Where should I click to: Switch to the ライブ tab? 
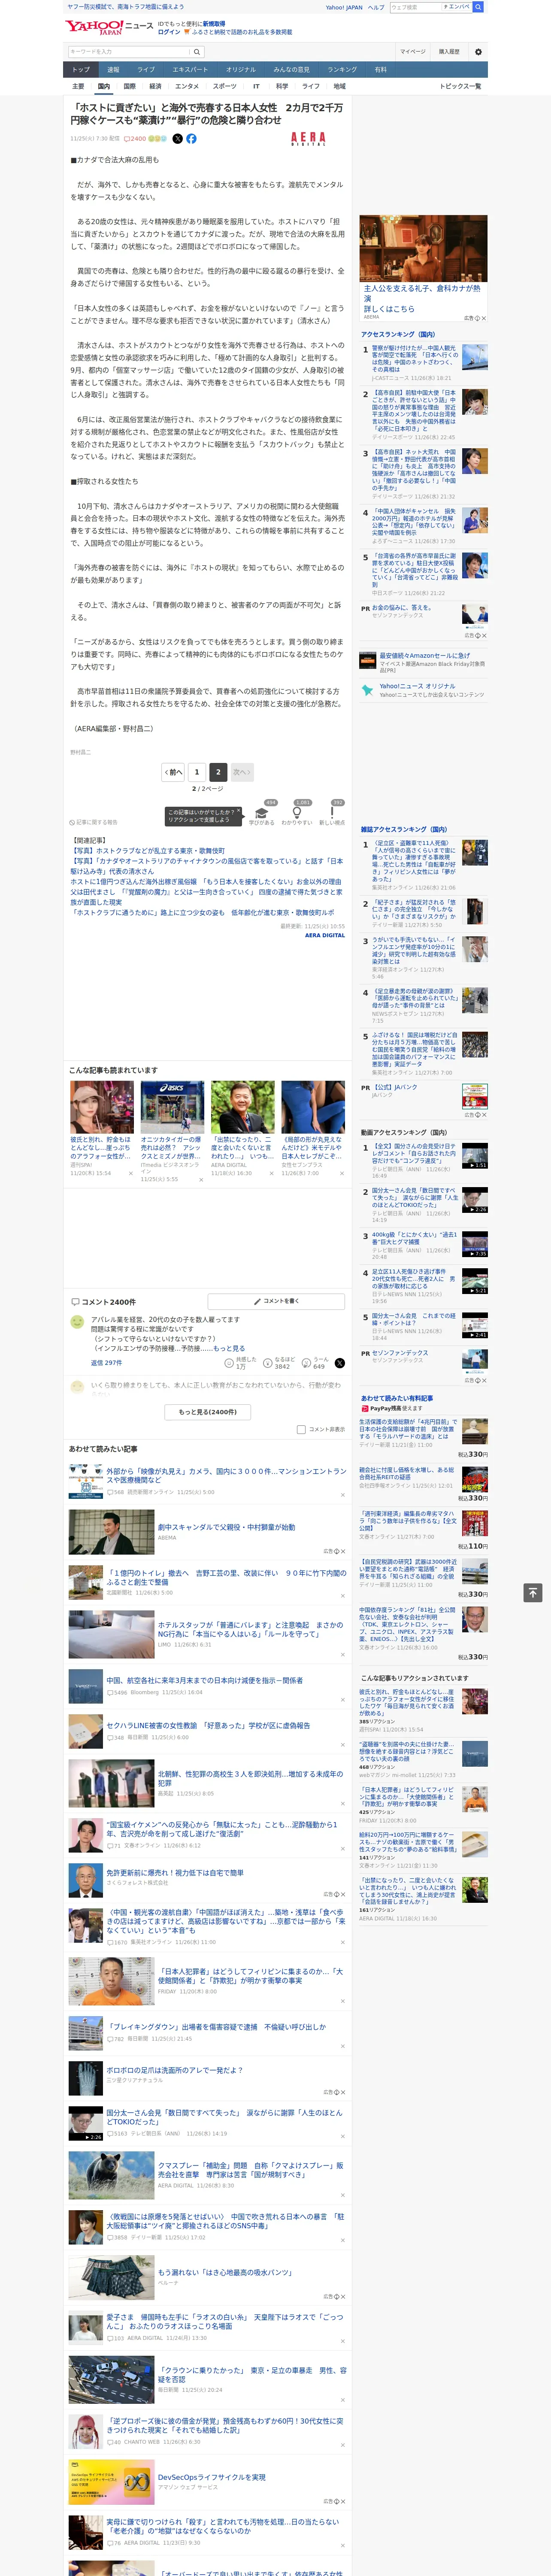click(x=146, y=70)
